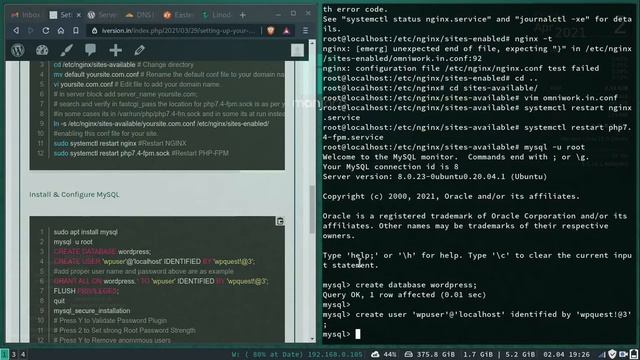
Task: Open a new tab with the plus button
Action: [x=243, y=15]
